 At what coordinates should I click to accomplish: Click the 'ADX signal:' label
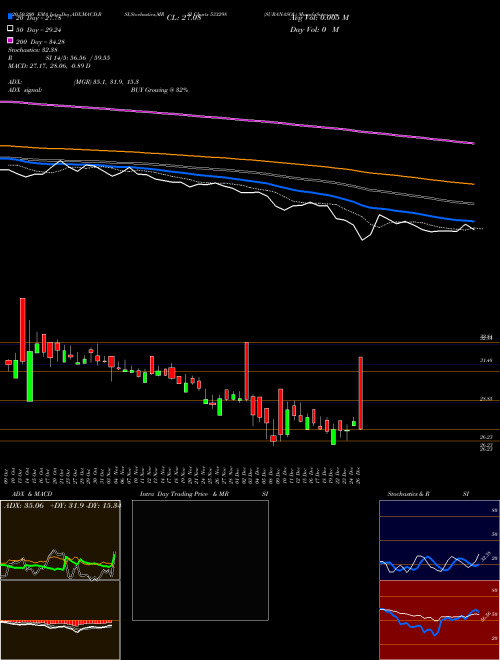[x=25, y=90]
